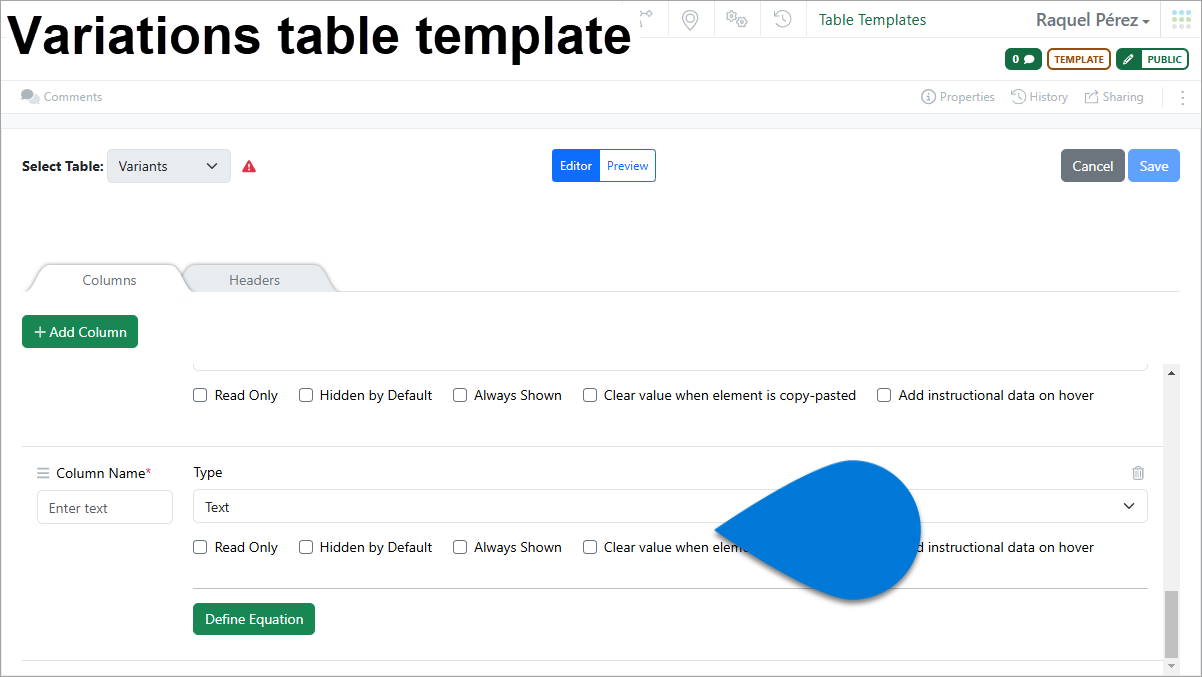Delete the column using the trash icon
This screenshot has width=1202, height=677.
tap(1137, 473)
